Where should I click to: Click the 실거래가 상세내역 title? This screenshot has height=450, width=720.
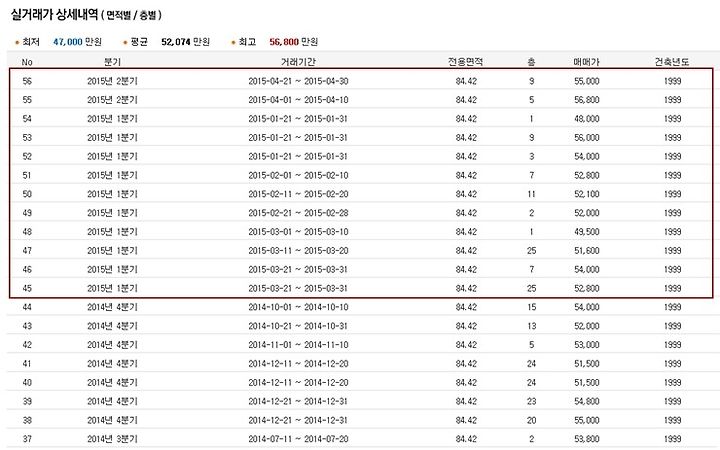click(54, 15)
